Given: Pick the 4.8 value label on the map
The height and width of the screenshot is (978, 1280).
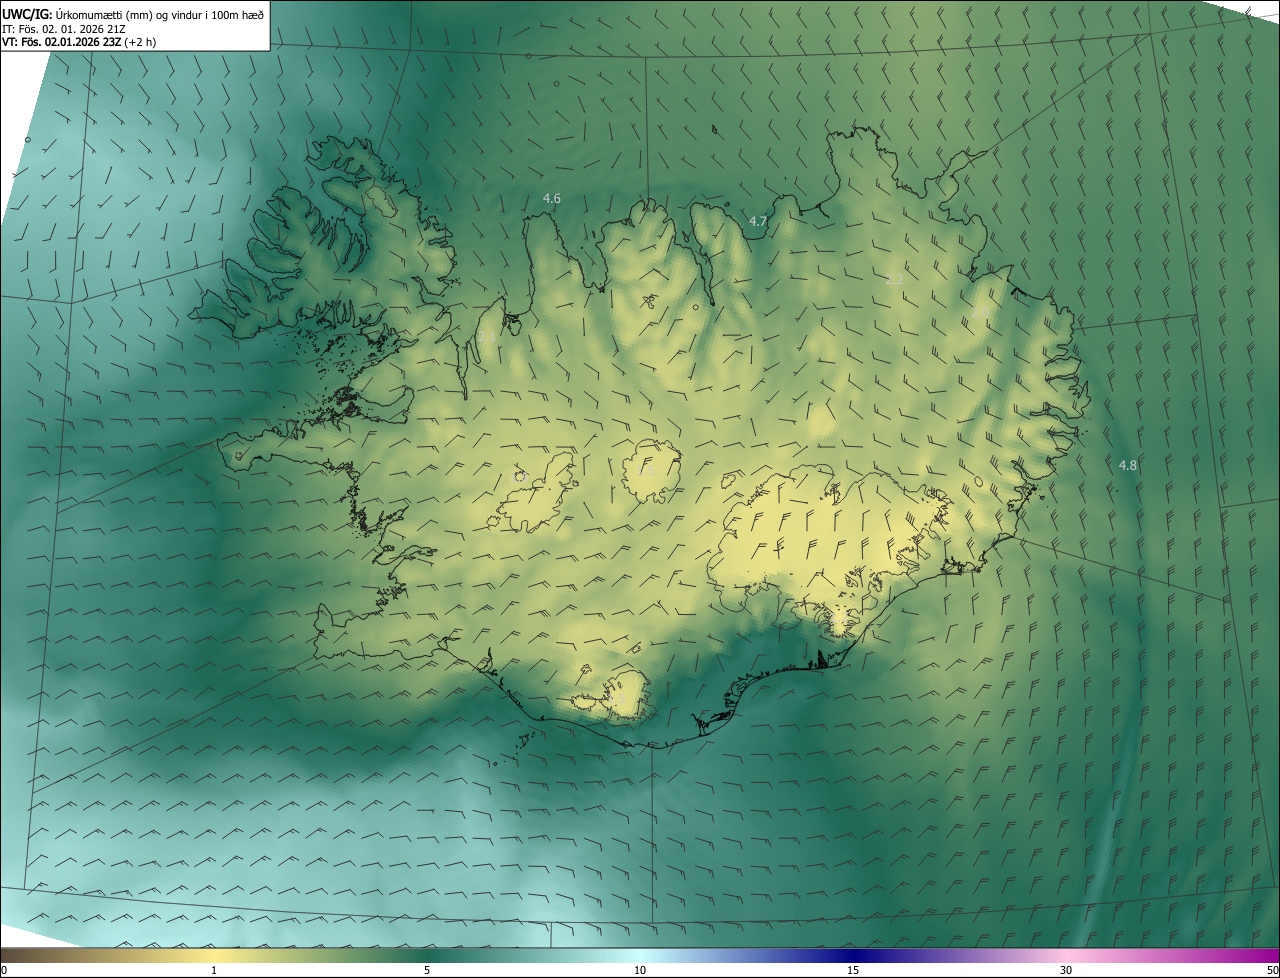Looking at the screenshot, I should [x=1127, y=465].
